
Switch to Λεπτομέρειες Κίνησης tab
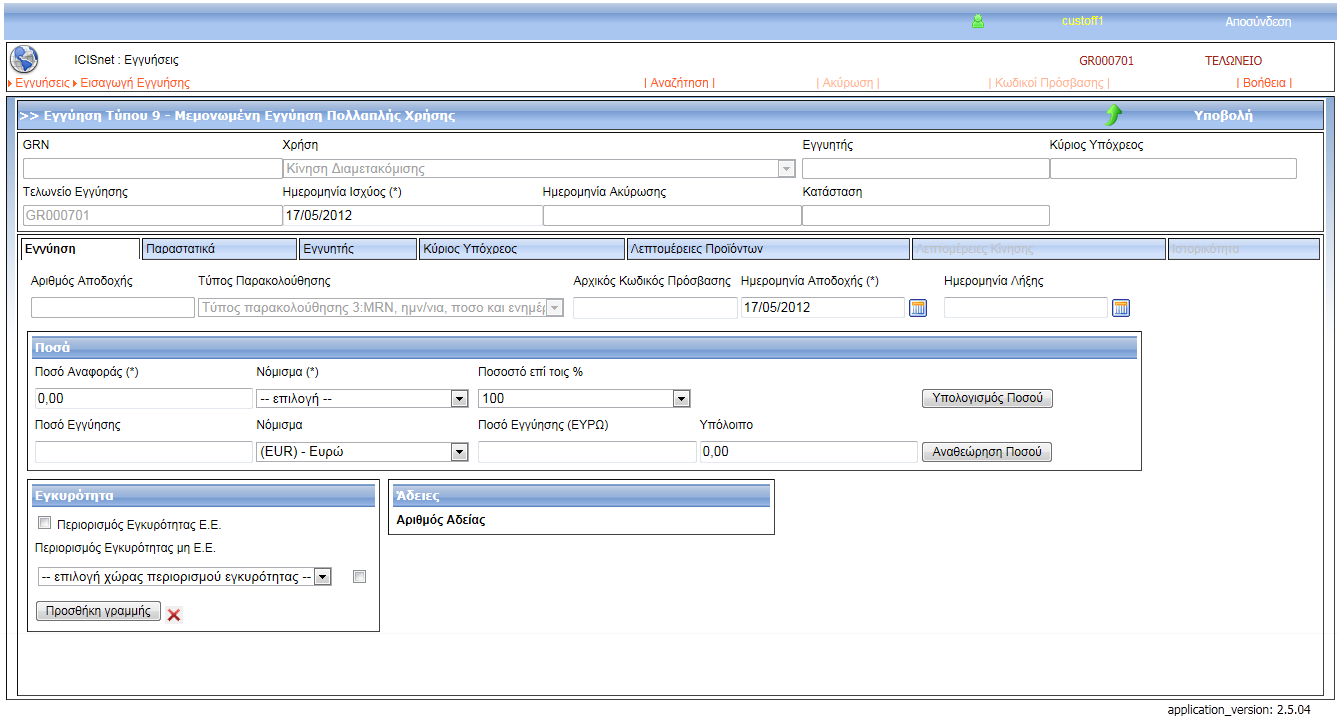click(1039, 248)
